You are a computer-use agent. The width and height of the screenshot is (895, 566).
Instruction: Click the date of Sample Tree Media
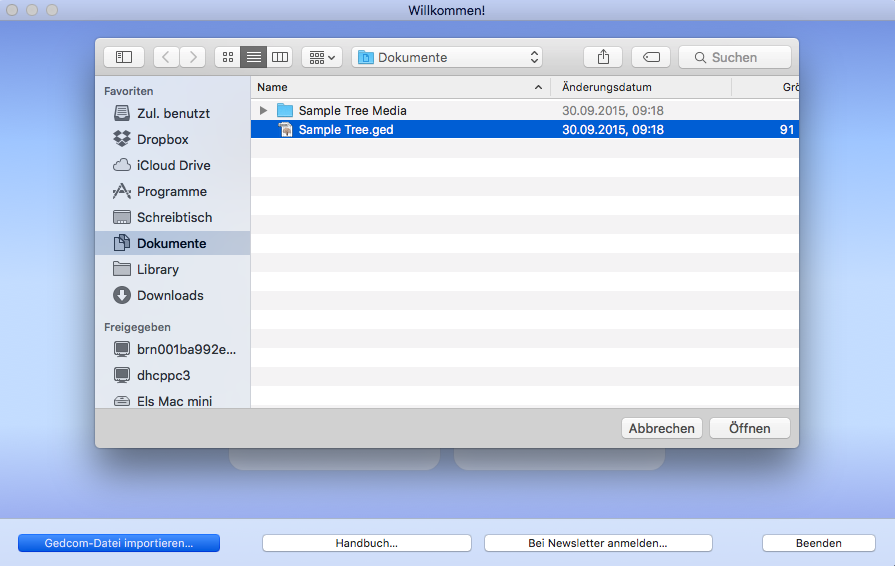point(612,110)
